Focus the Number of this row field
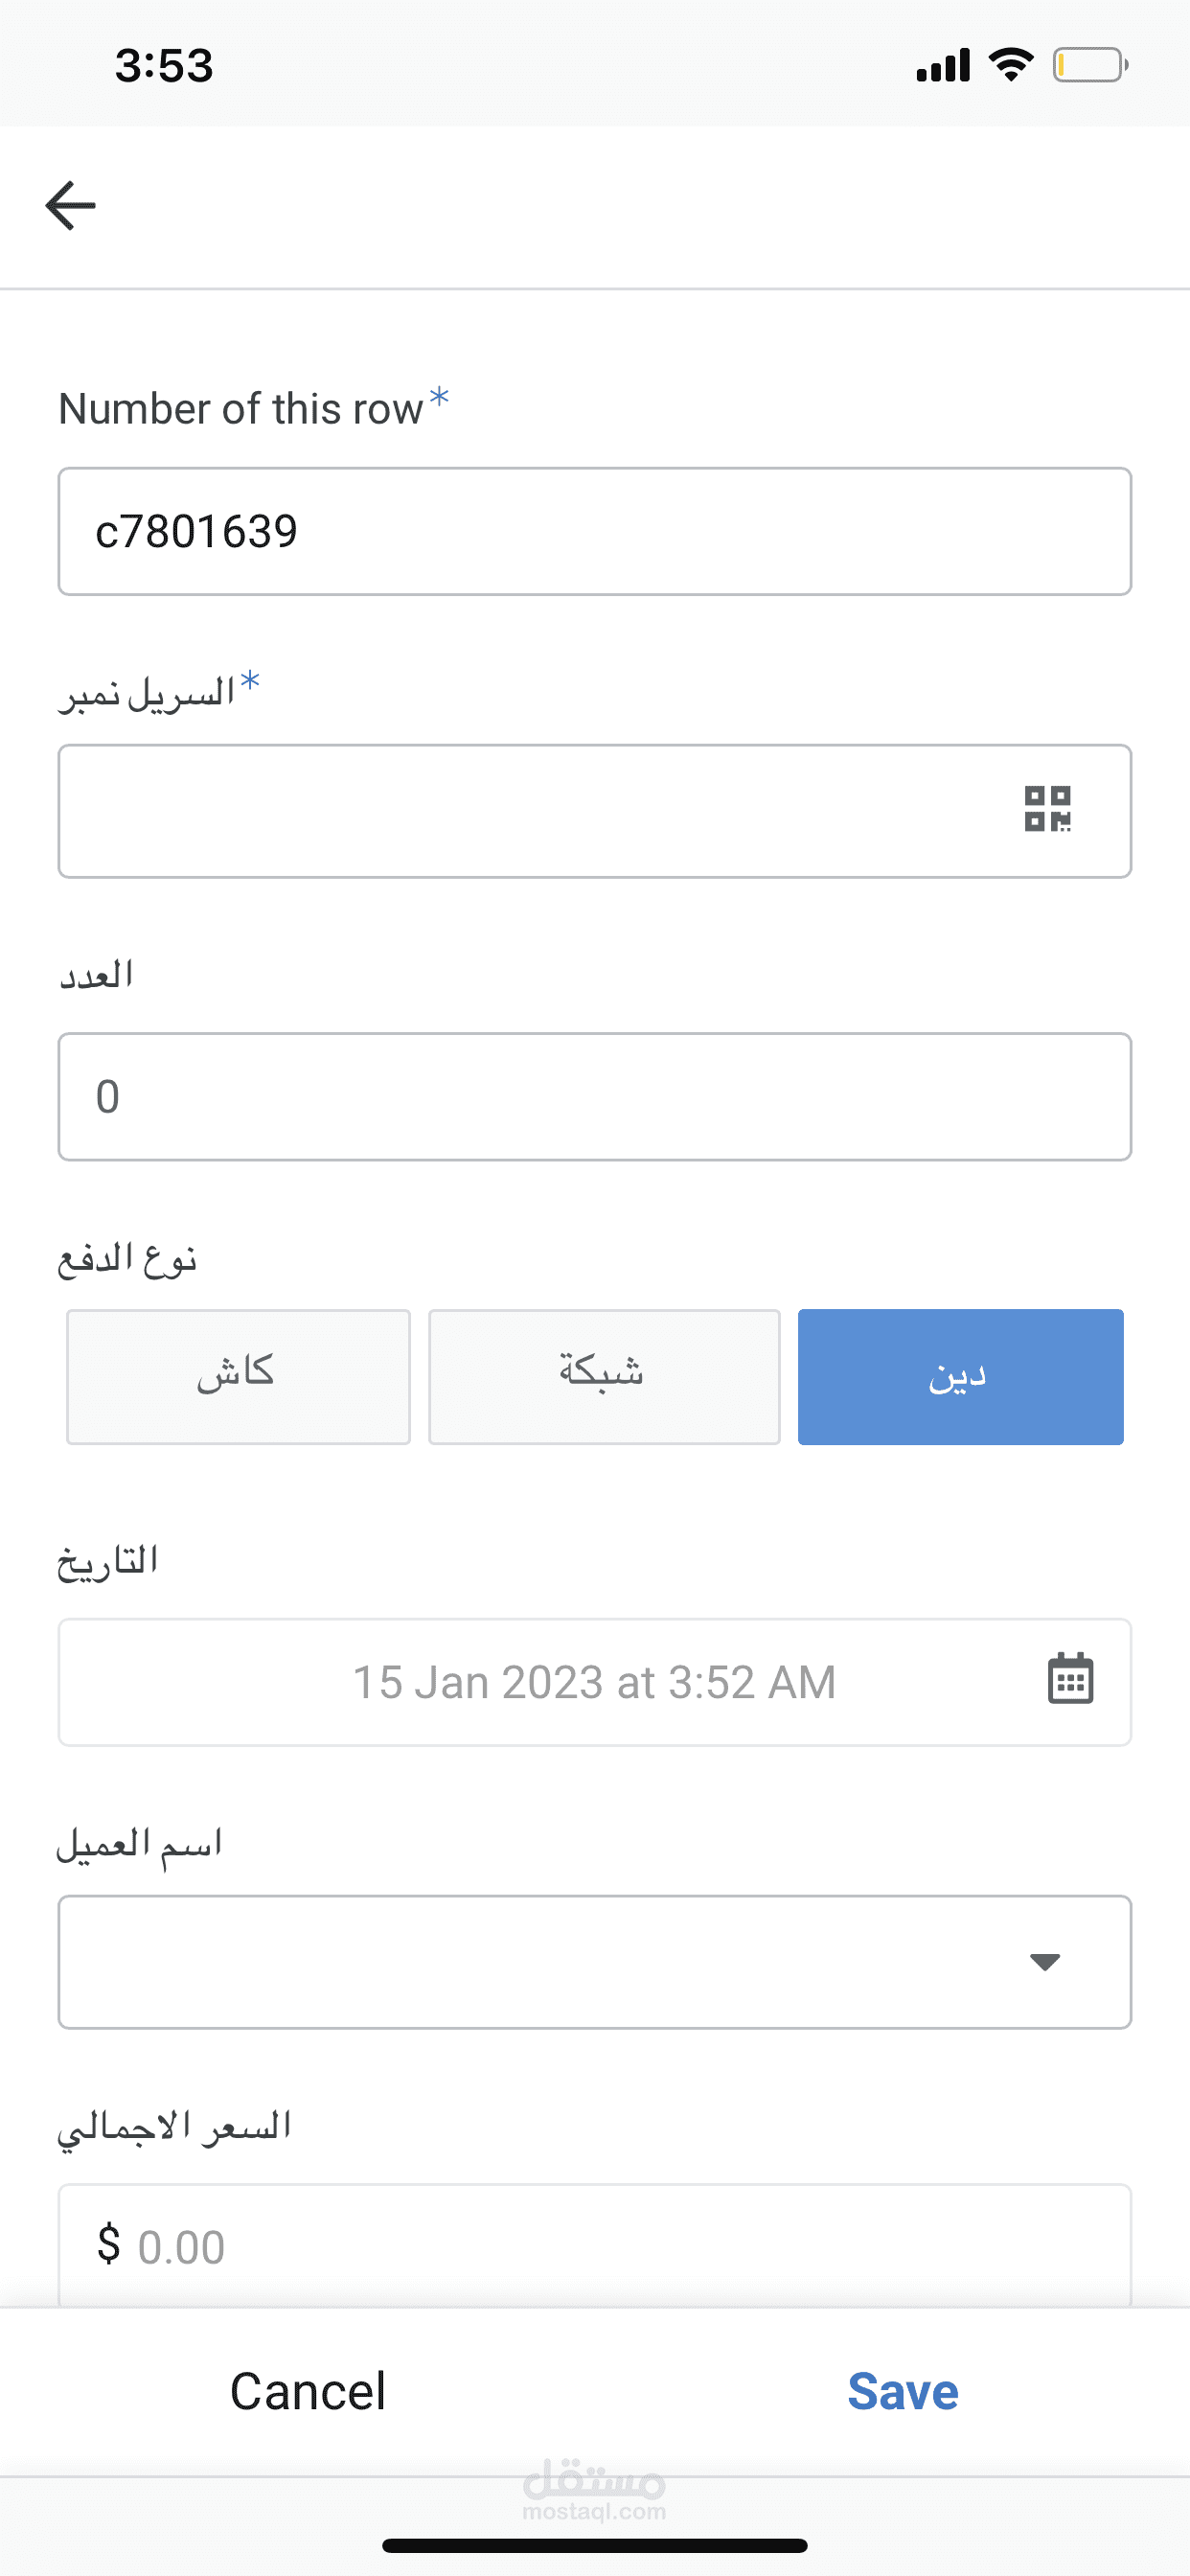This screenshot has width=1190, height=2576. [594, 531]
